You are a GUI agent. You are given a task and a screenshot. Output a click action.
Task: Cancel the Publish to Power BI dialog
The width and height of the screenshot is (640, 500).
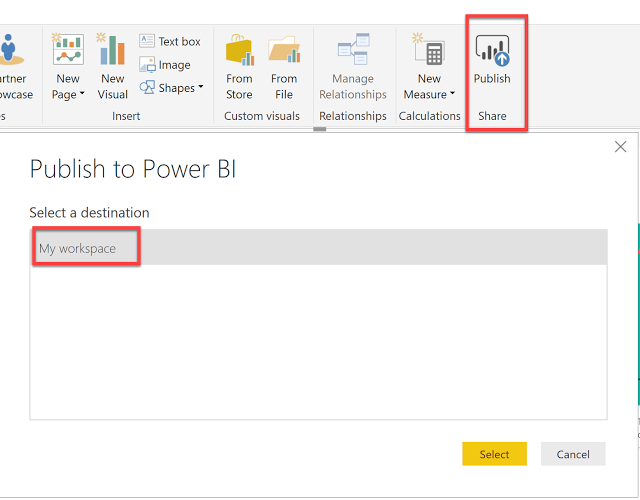[x=573, y=454]
